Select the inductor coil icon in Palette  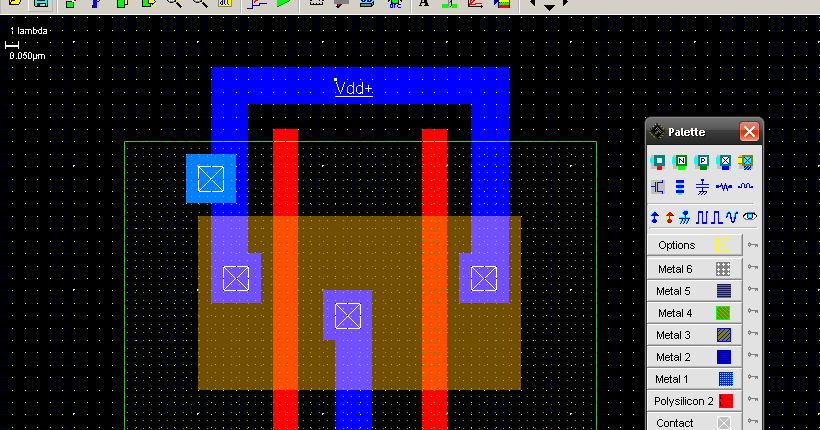[746, 186]
